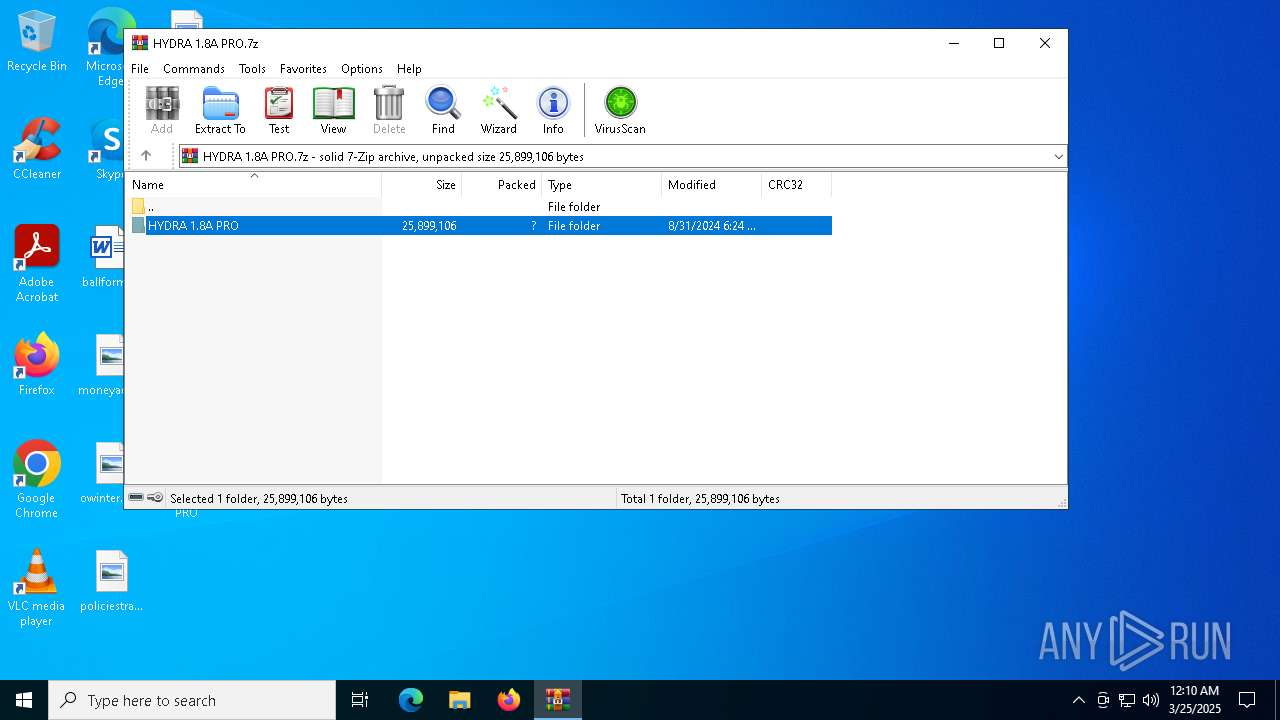The image size is (1280, 720).
Task: Show hidden system tray icons
Action: [1078, 700]
